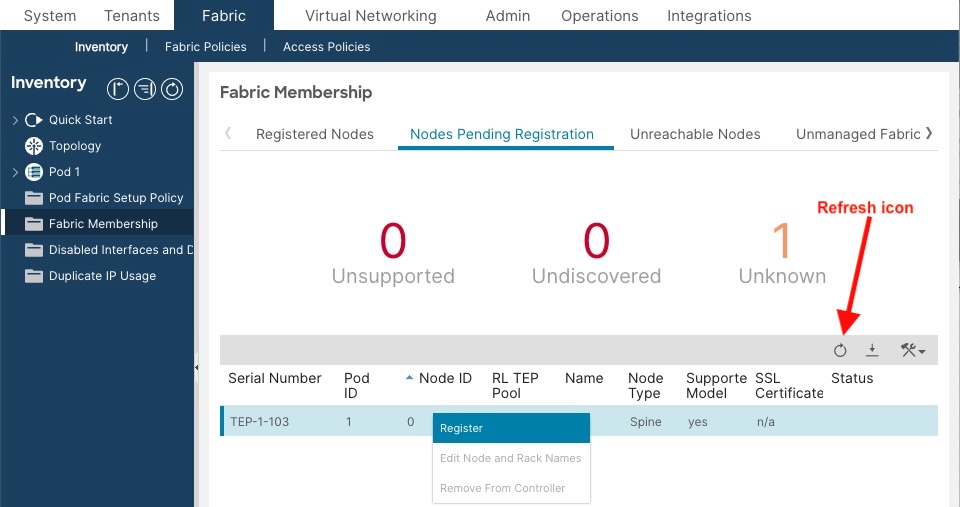Click the list-lines icon beside Inventory

145,89
